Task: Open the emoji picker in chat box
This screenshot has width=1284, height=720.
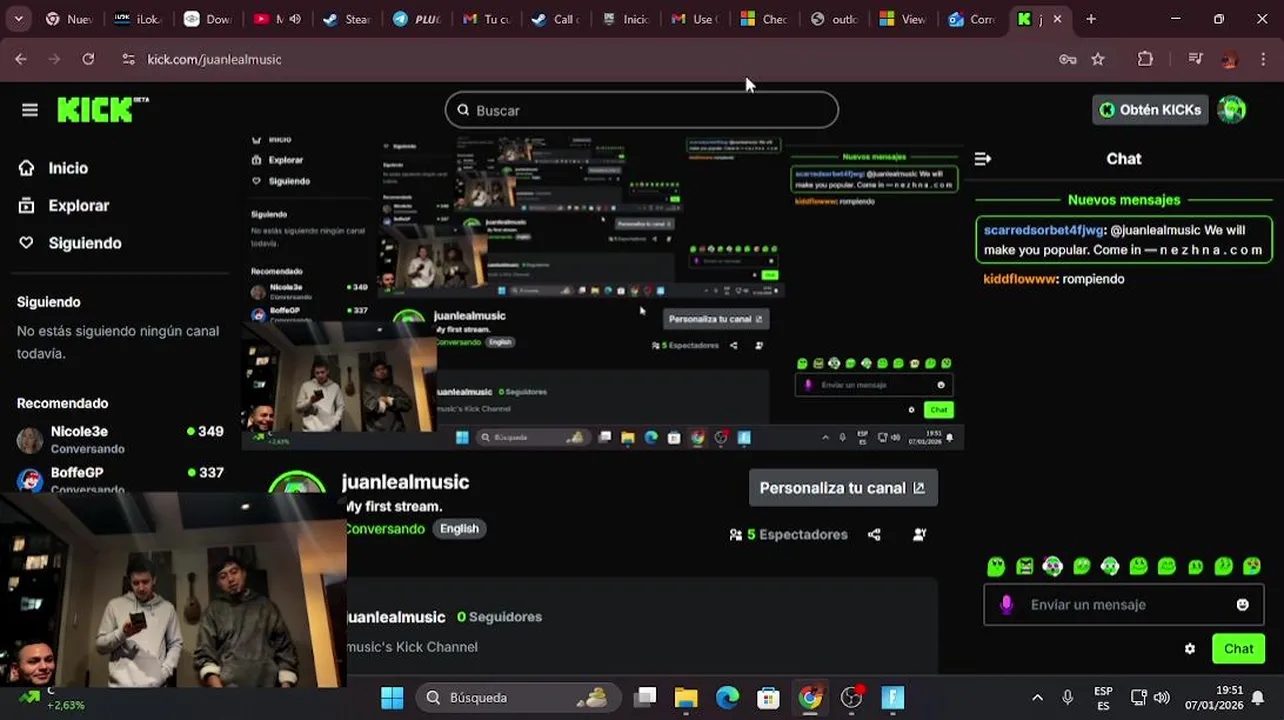Action: tap(1243, 604)
